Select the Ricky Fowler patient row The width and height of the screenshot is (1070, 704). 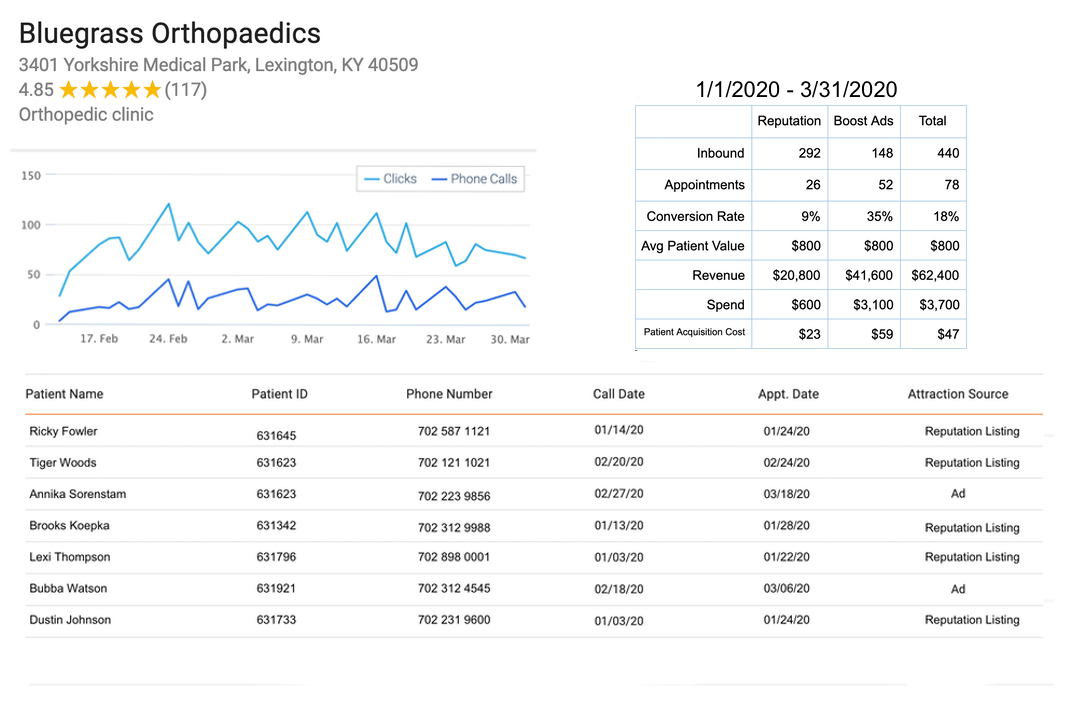[534, 431]
